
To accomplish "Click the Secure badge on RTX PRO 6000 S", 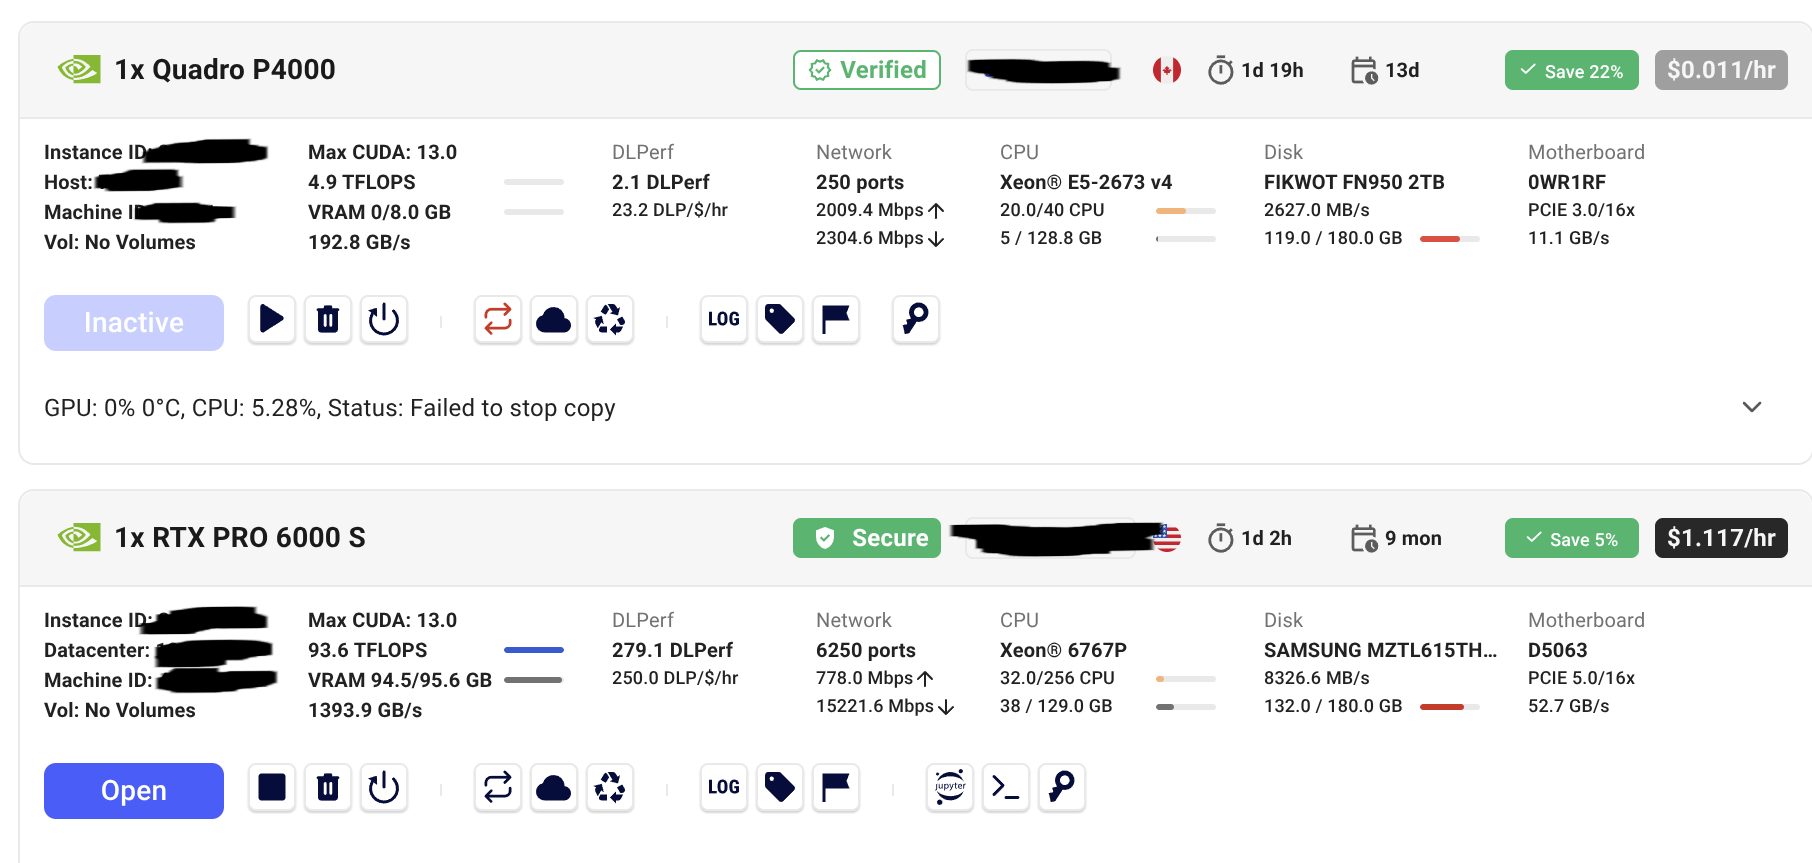I will [867, 538].
